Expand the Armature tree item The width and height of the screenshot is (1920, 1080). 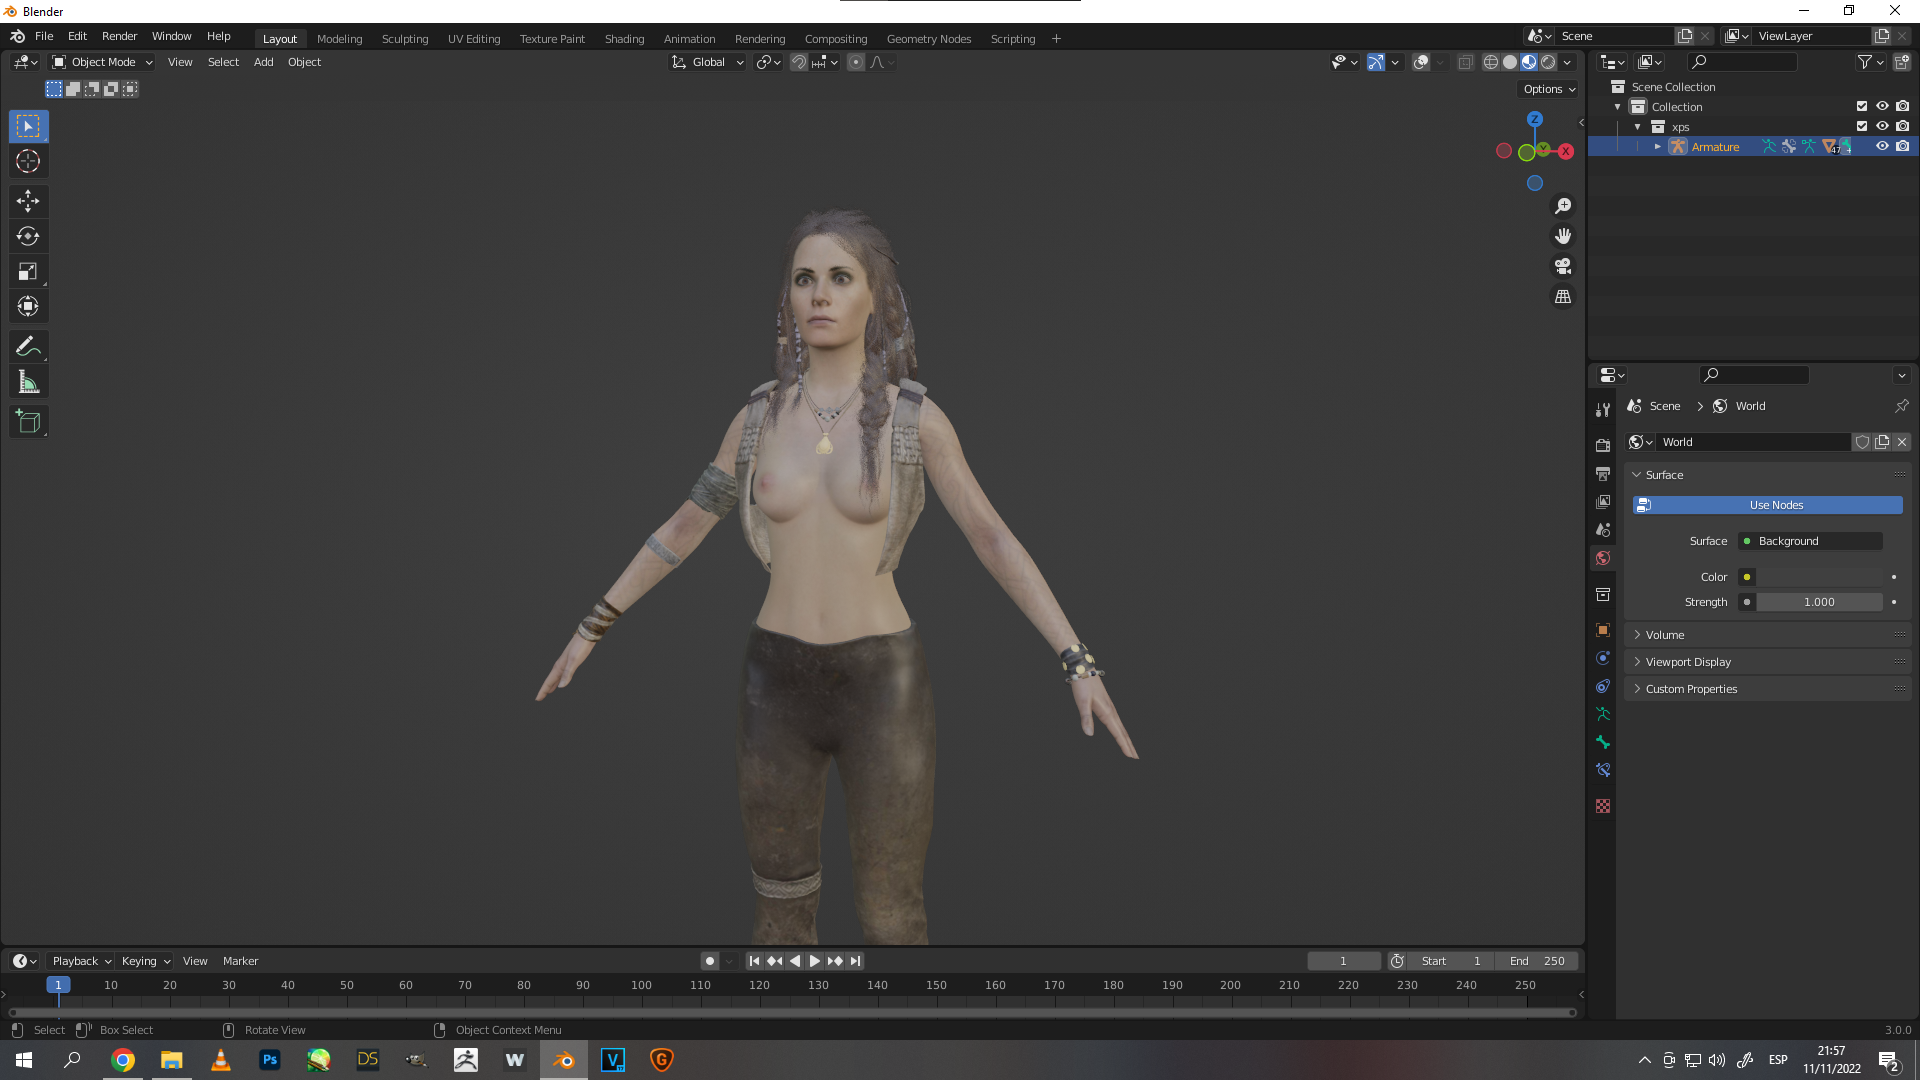click(1658, 147)
